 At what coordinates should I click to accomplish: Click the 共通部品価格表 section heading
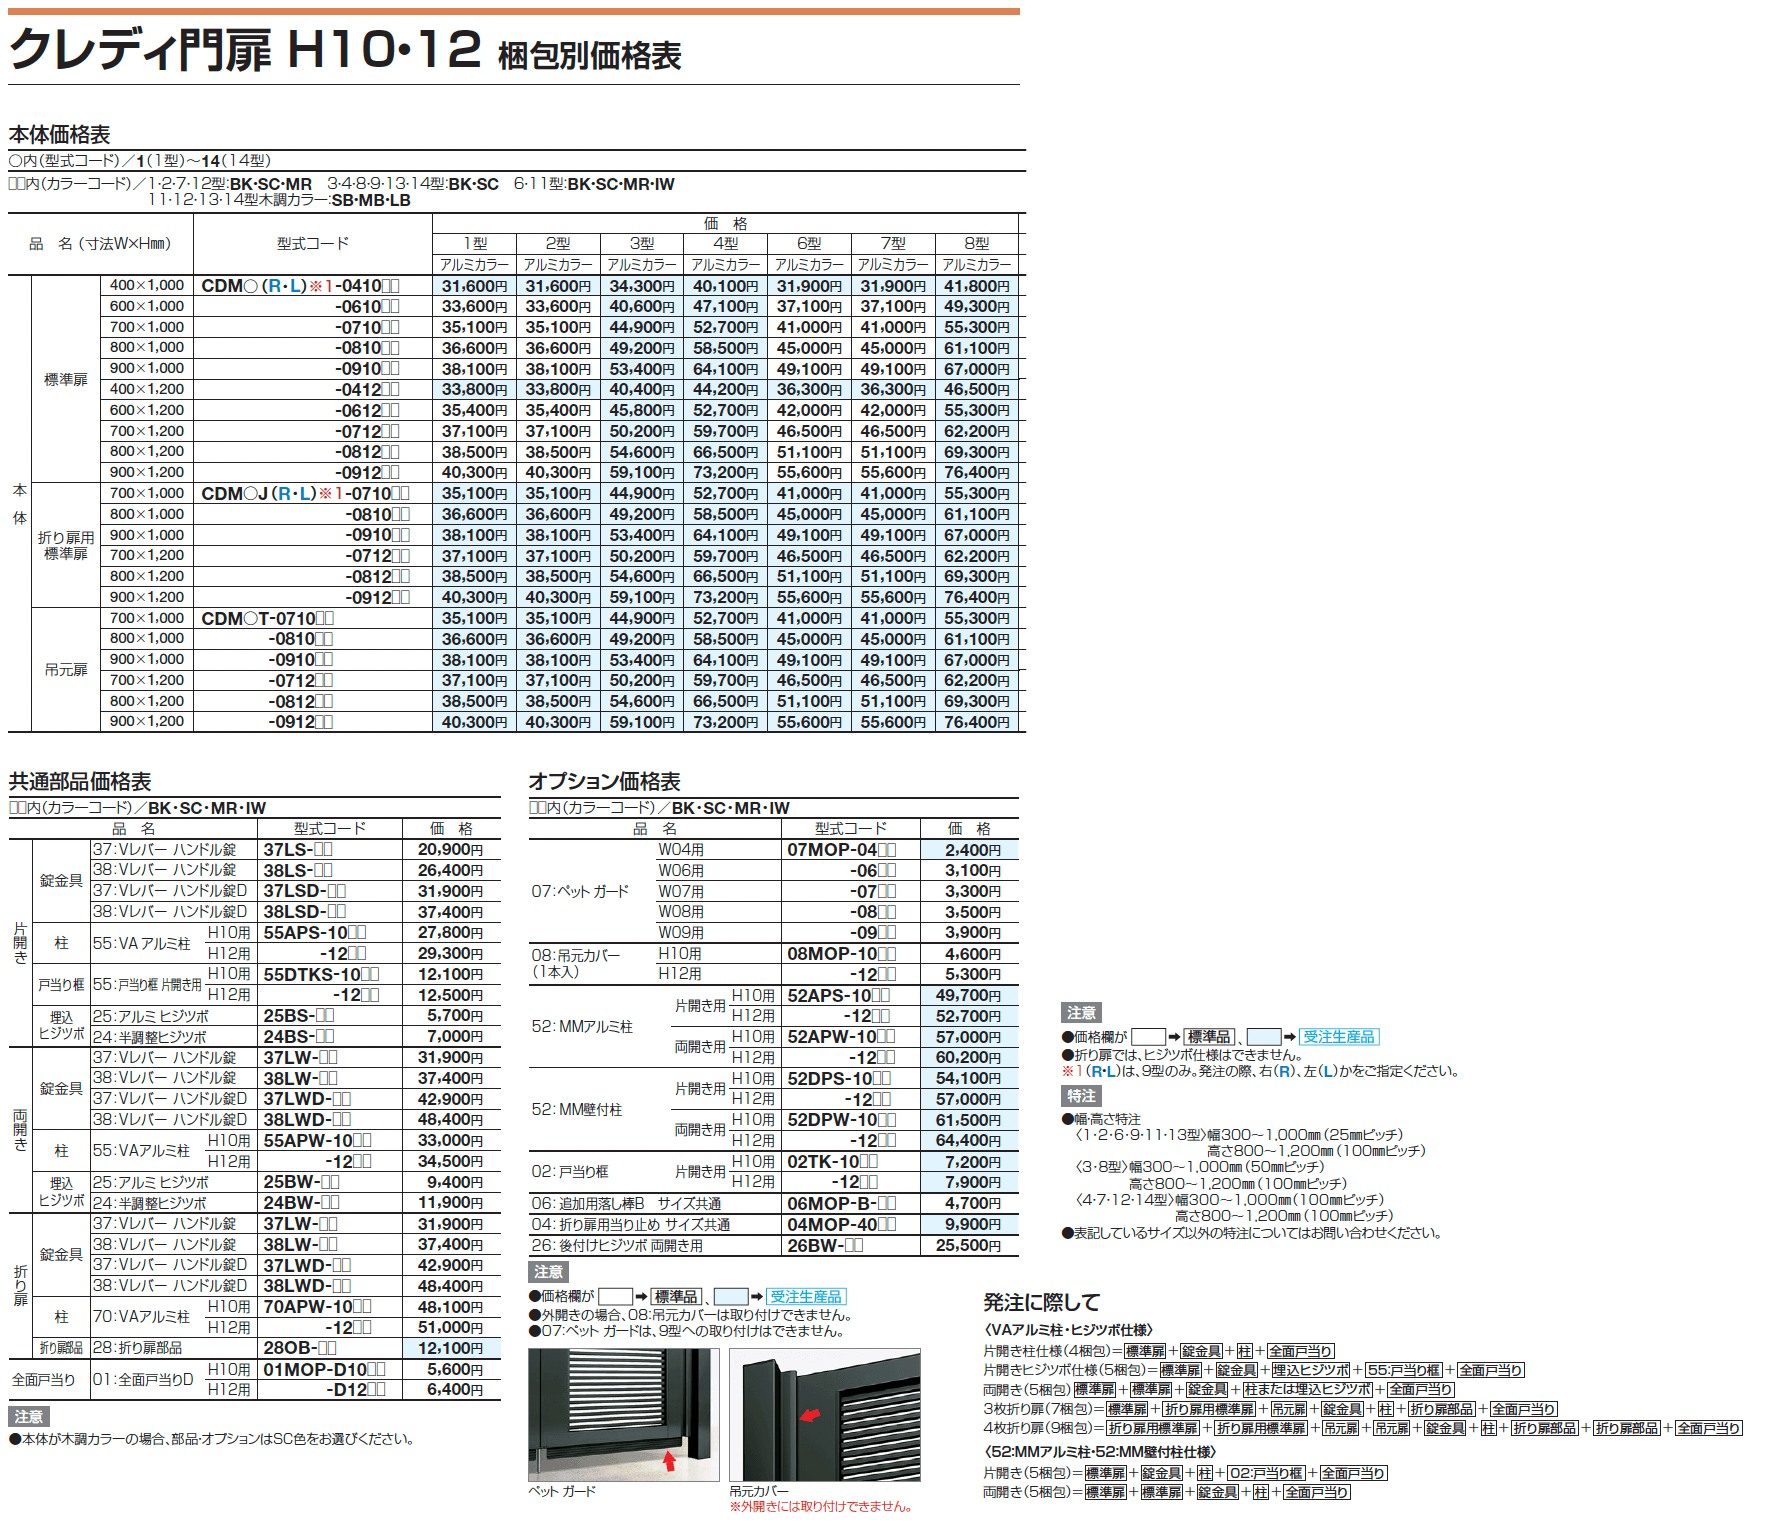pyautogui.click(x=80, y=782)
